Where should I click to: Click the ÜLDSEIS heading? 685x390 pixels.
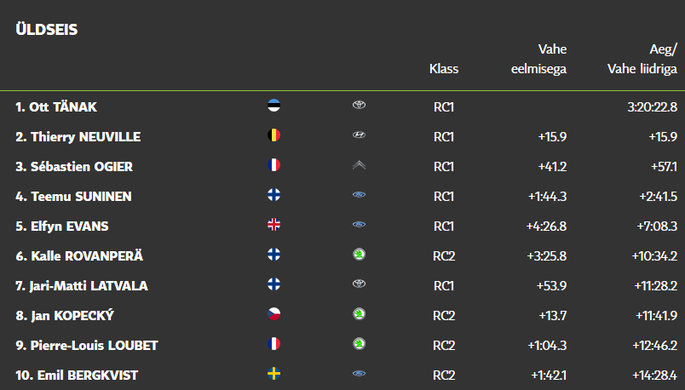47,29
